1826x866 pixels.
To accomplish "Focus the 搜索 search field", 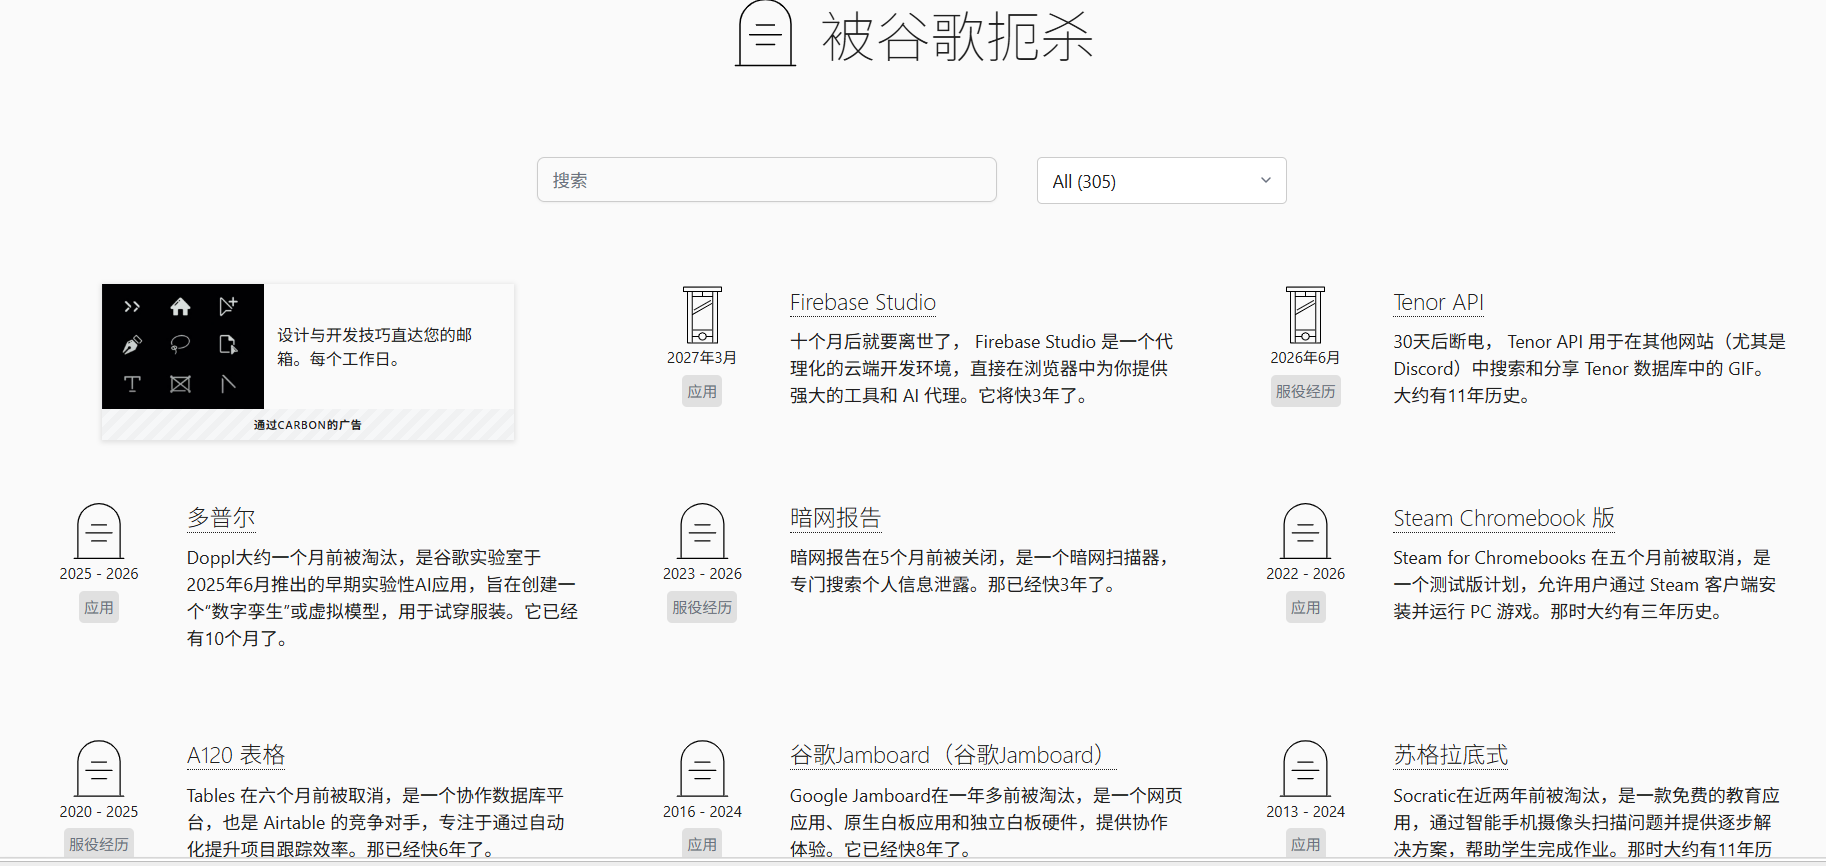I will pyautogui.click(x=767, y=180).
